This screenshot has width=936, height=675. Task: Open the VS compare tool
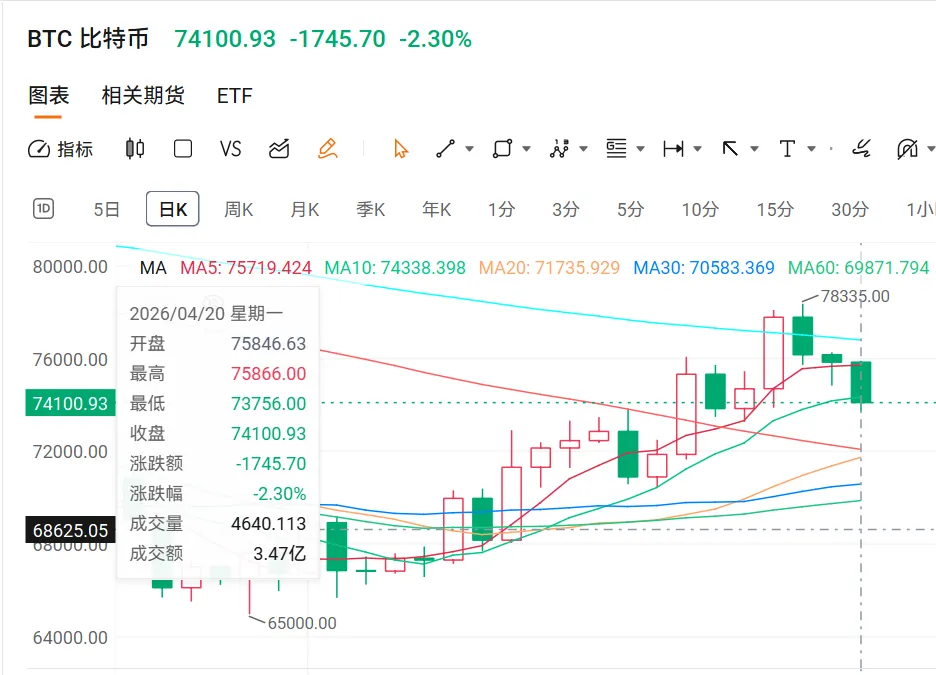230,149
